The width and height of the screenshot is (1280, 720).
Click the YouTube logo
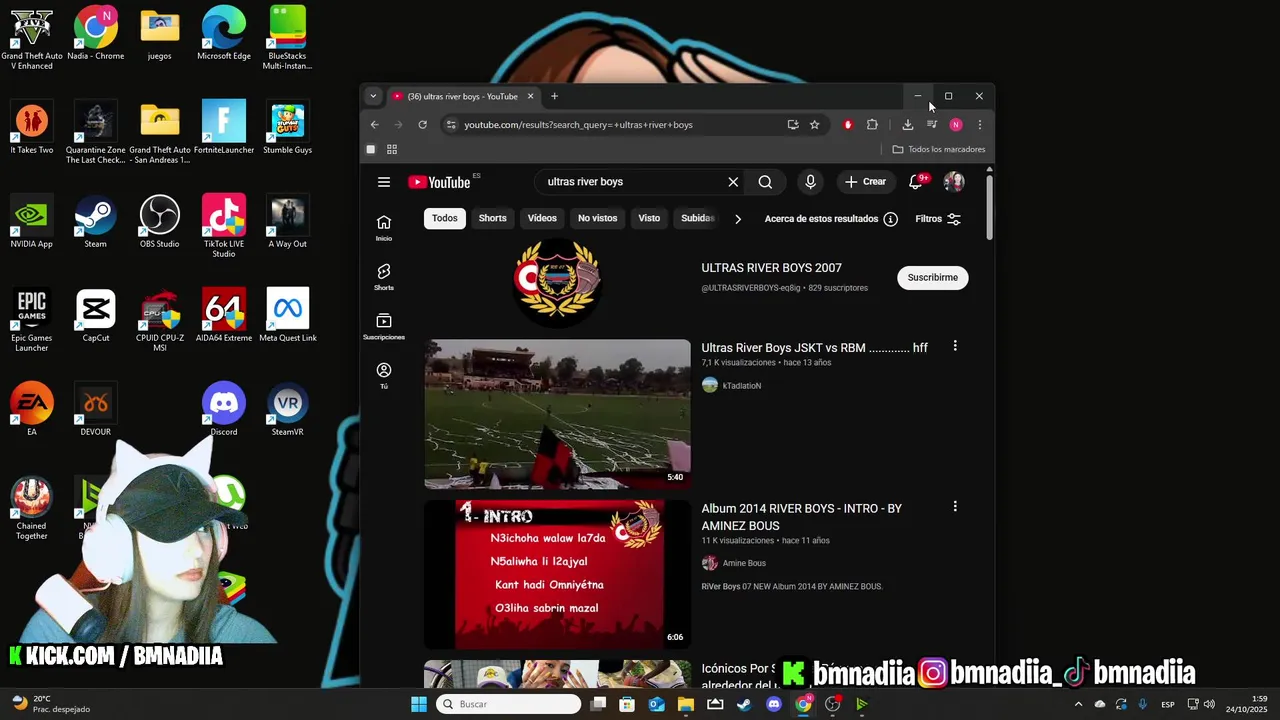[439, 182]
